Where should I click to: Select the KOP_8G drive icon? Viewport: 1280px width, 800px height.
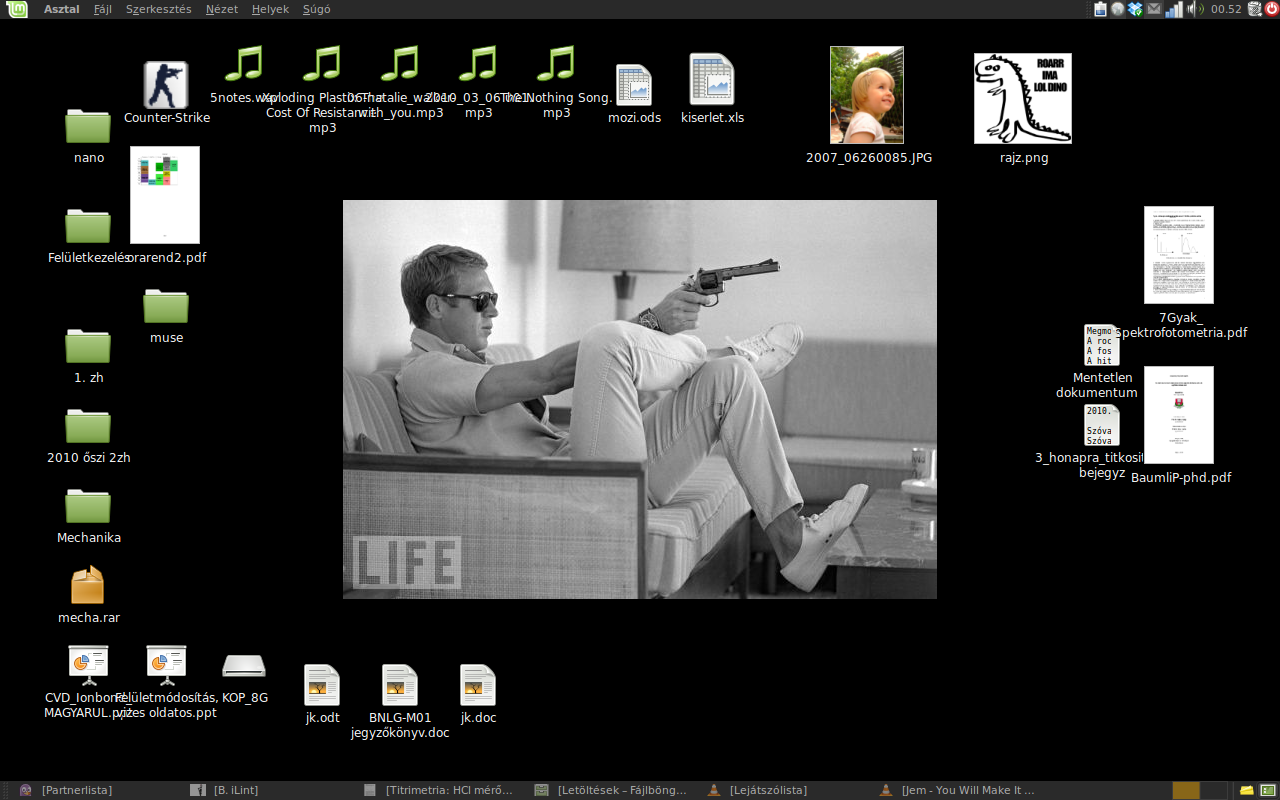[x=244, y=666]
